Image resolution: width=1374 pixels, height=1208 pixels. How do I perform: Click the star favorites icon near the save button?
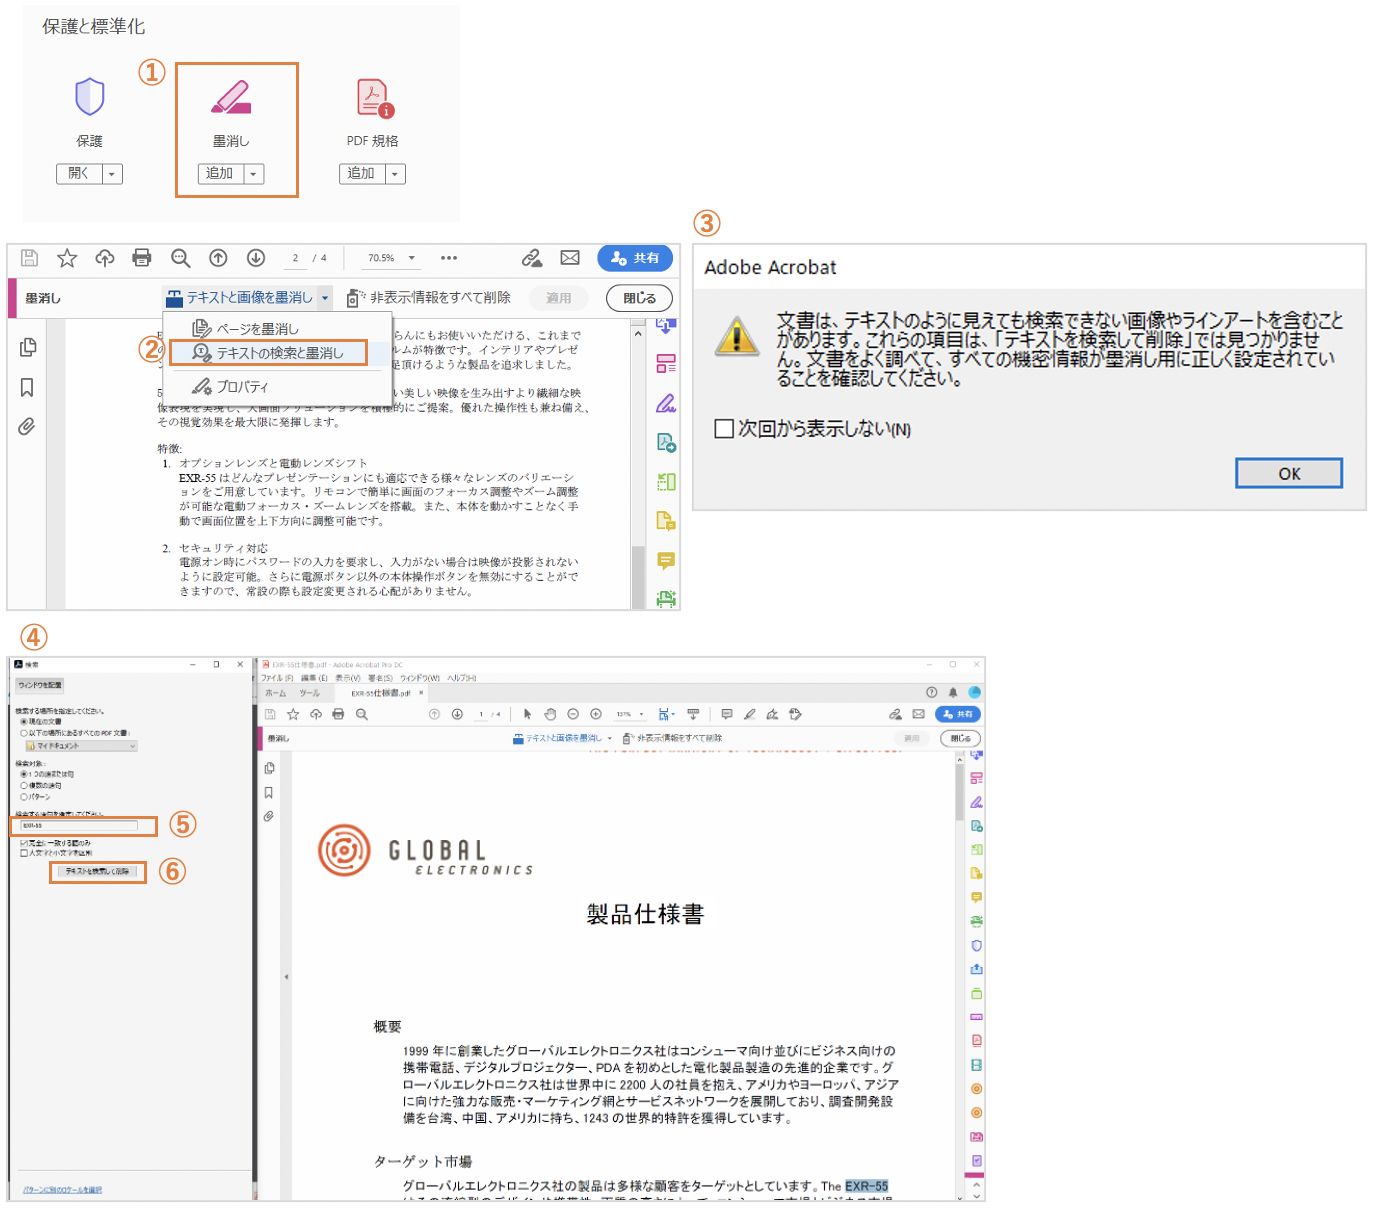[67, 257]
